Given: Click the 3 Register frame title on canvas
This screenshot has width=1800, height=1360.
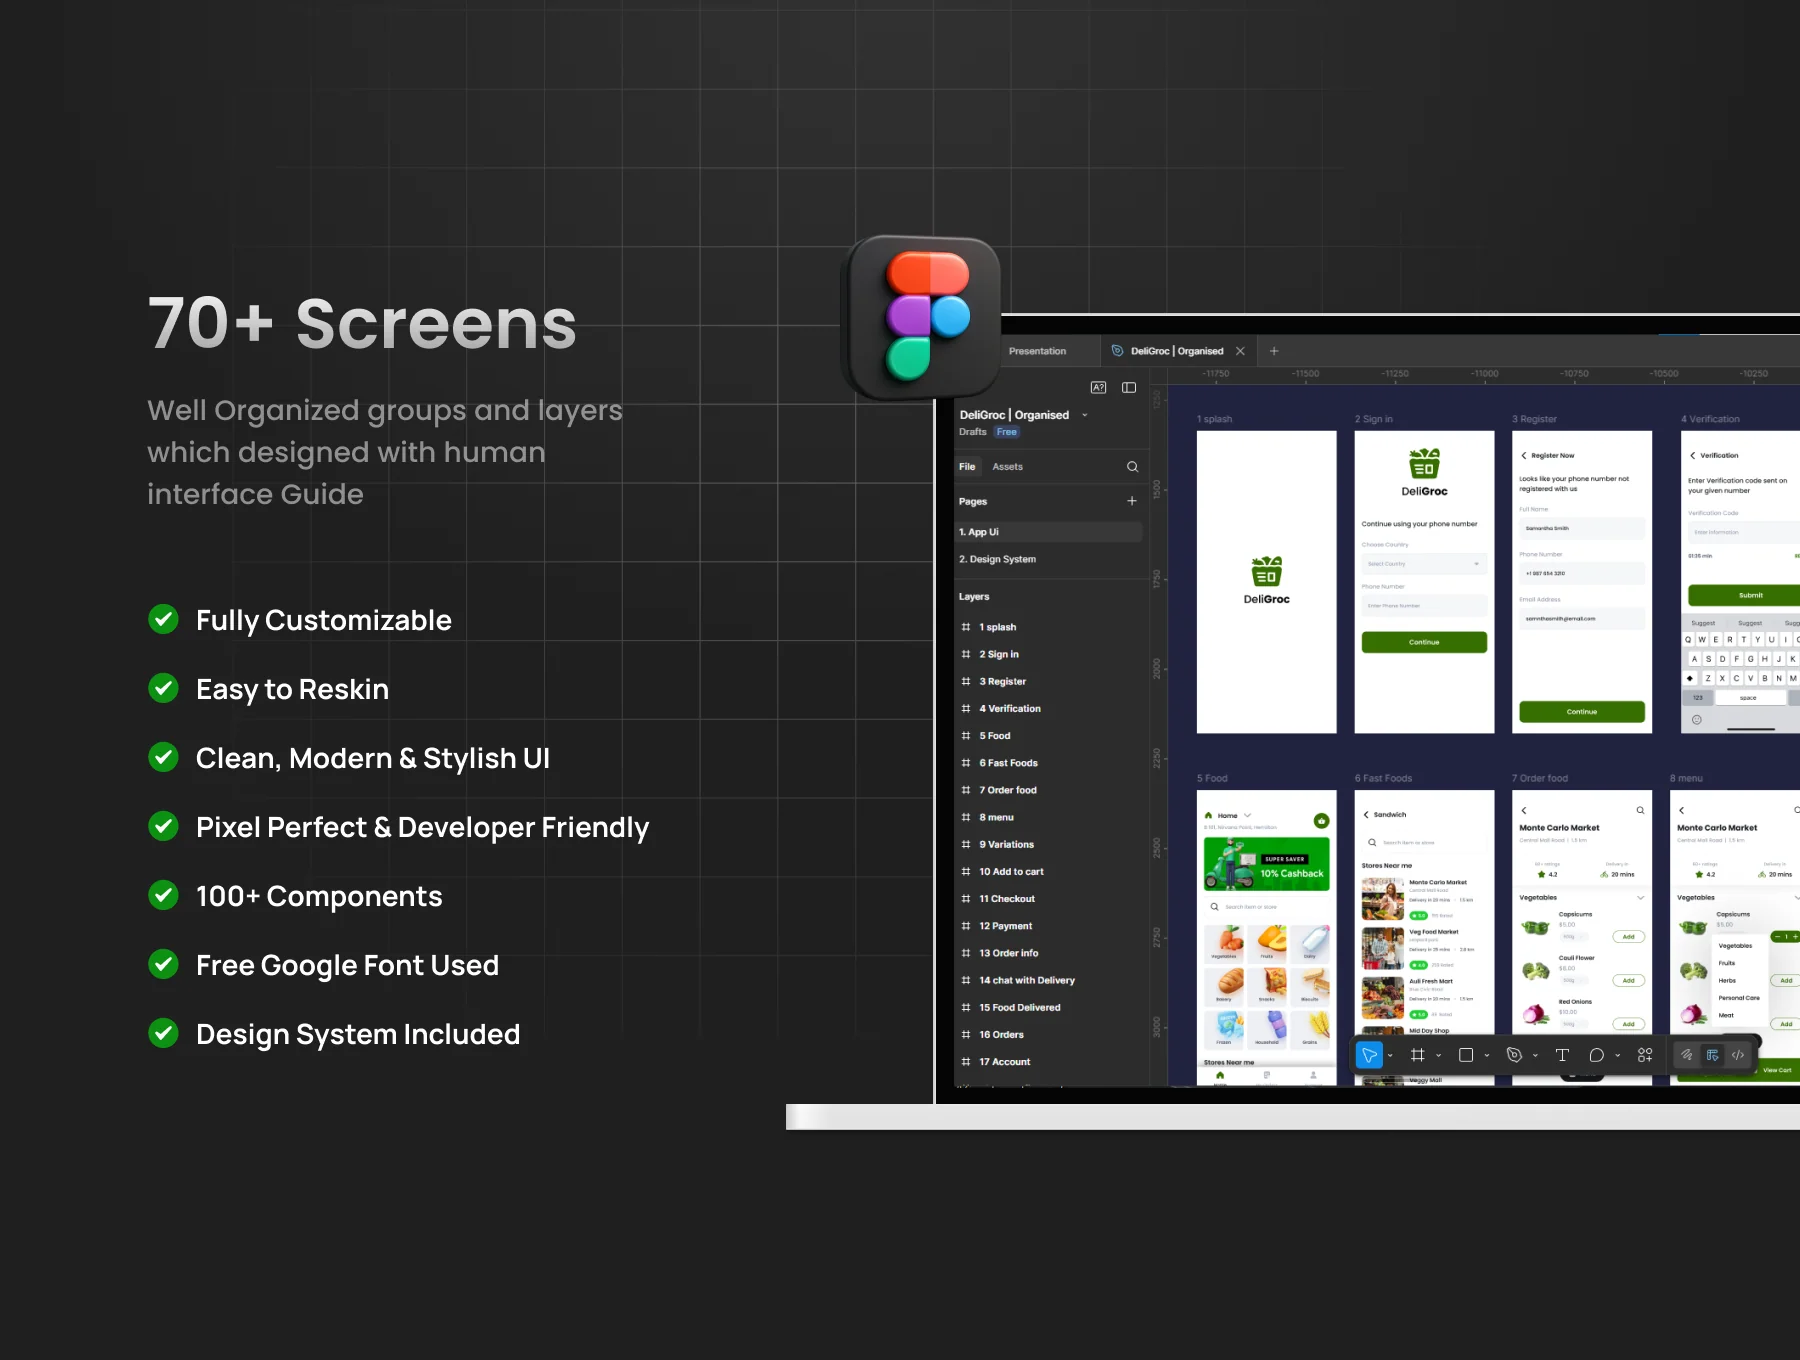Looking at the screenshot, I should click(1534, 419).
